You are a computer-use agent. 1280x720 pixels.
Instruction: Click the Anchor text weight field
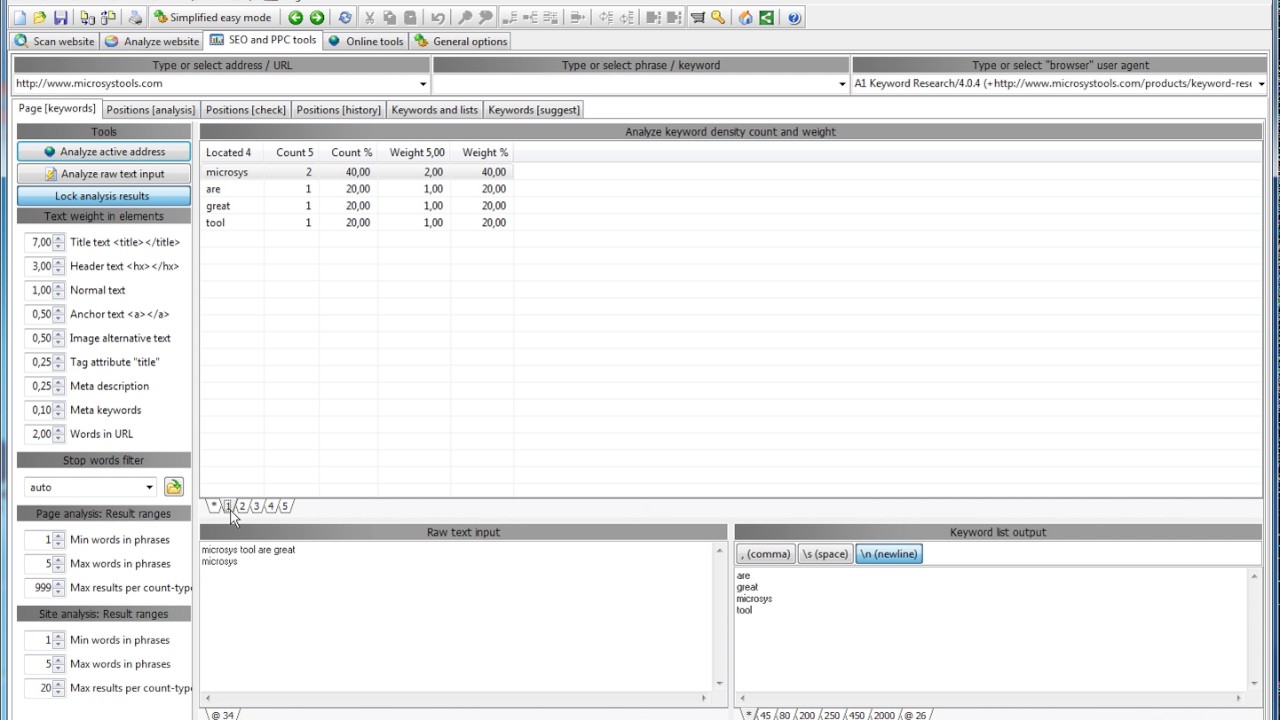coord(39,314)
